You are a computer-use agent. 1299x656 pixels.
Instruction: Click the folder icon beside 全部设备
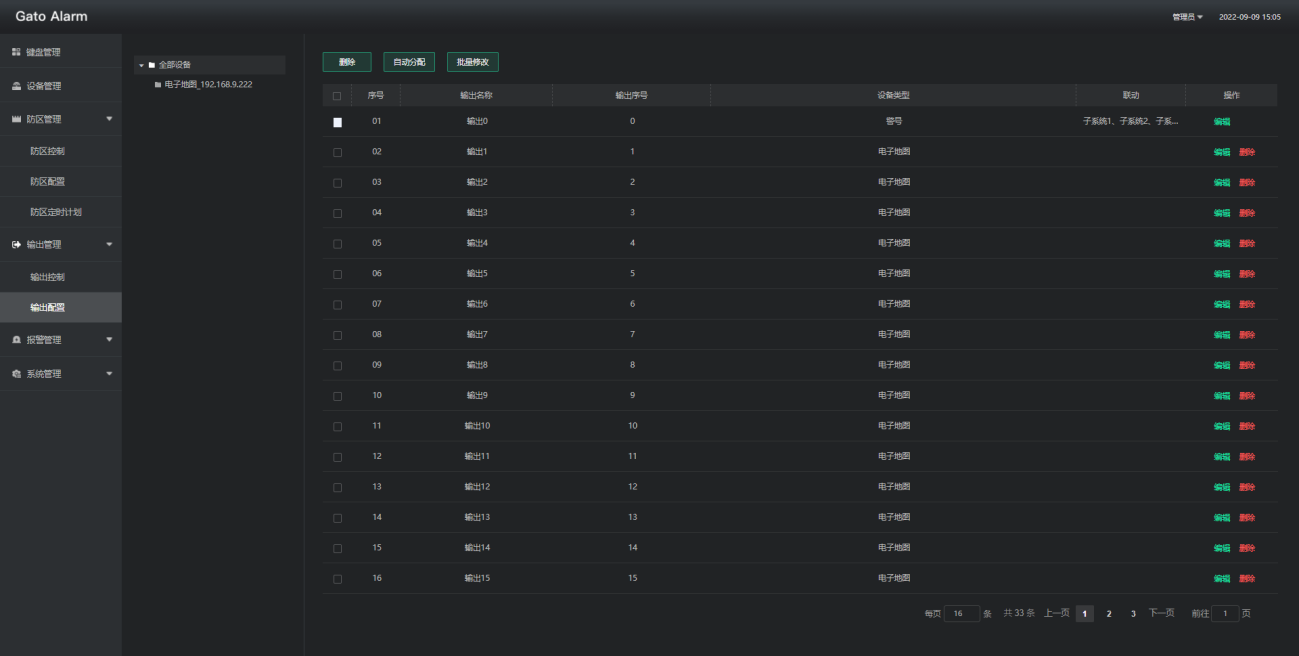point(152,65)
